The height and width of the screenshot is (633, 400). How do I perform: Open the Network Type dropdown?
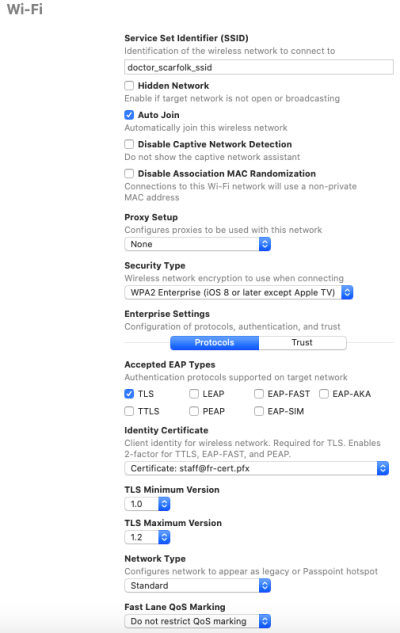[197, 586]
